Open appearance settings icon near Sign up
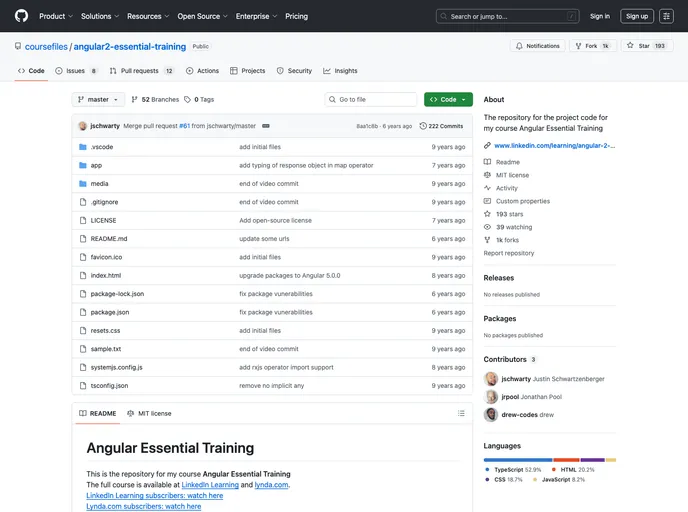The width and height of the screenshot is (688, 512). pos(666,16)
